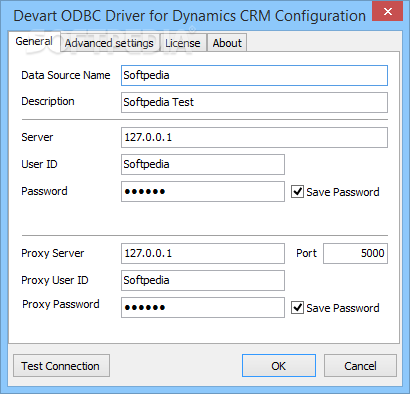Image resolution: width=410 pixels, height=394 pixels.
Task: Focus the Proxy Password field
Action: click(203, 307)
